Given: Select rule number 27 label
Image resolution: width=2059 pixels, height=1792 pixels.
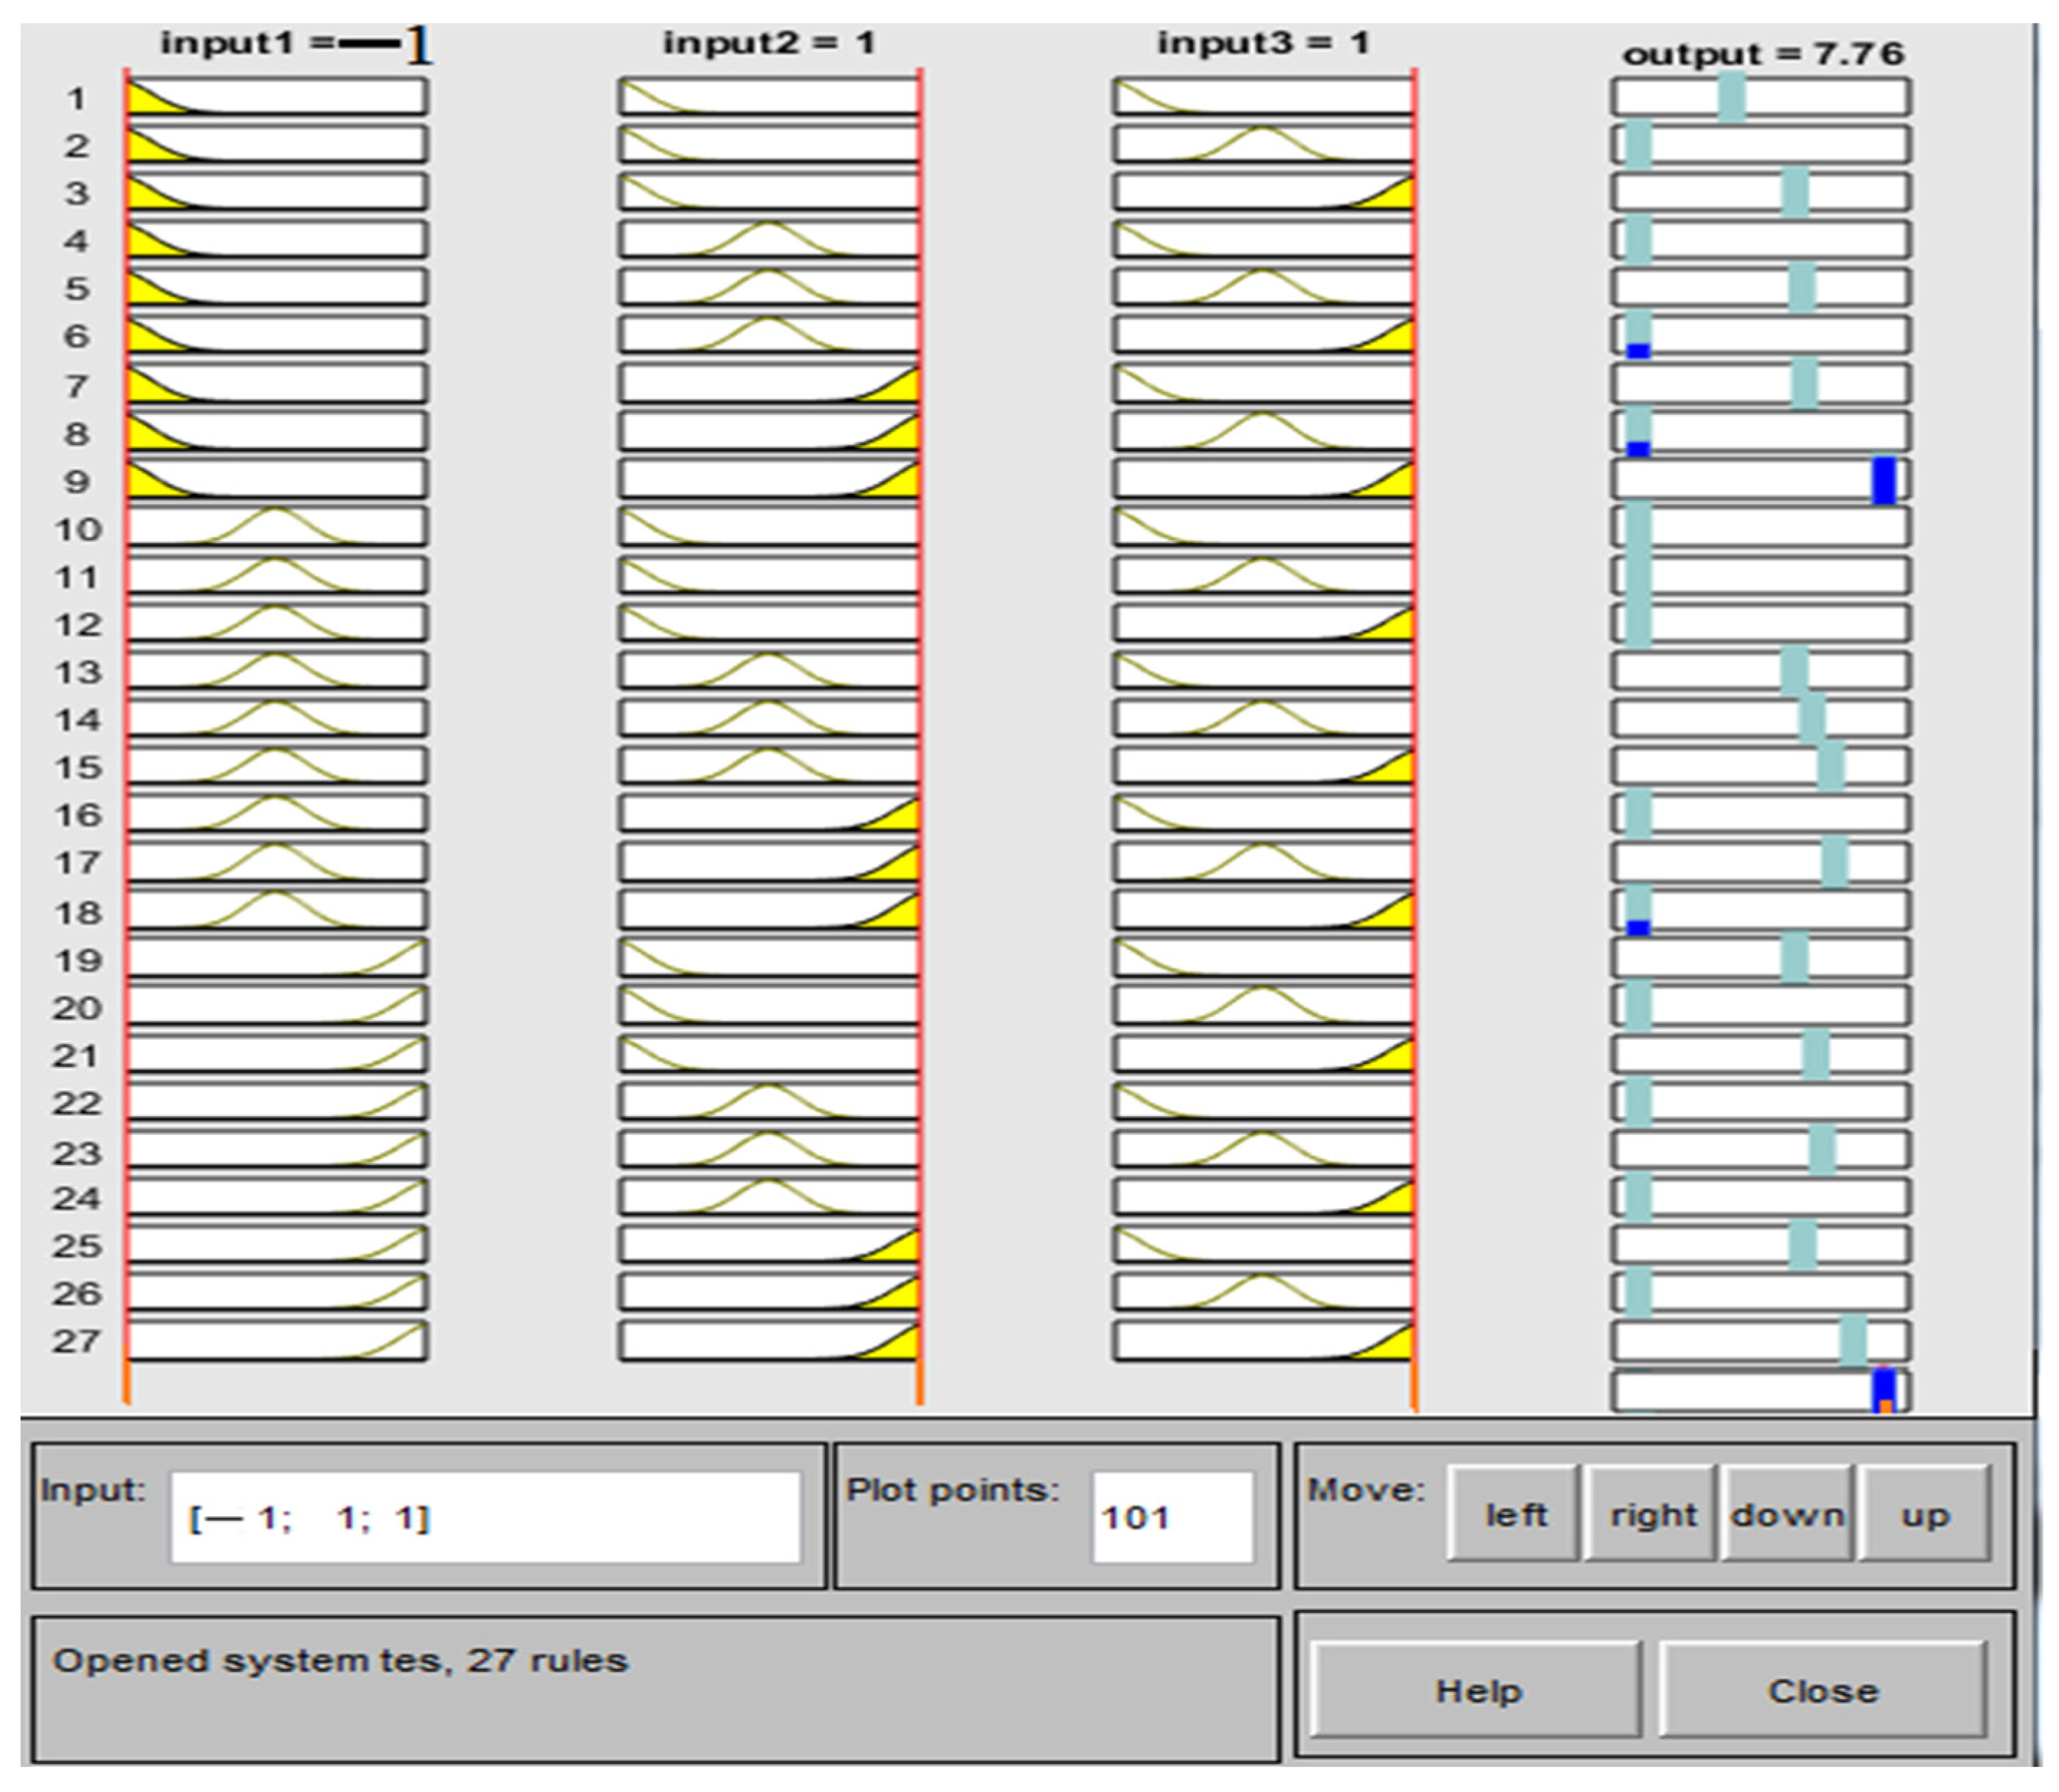Looking at the screenshot, I should click(77, 1341).
